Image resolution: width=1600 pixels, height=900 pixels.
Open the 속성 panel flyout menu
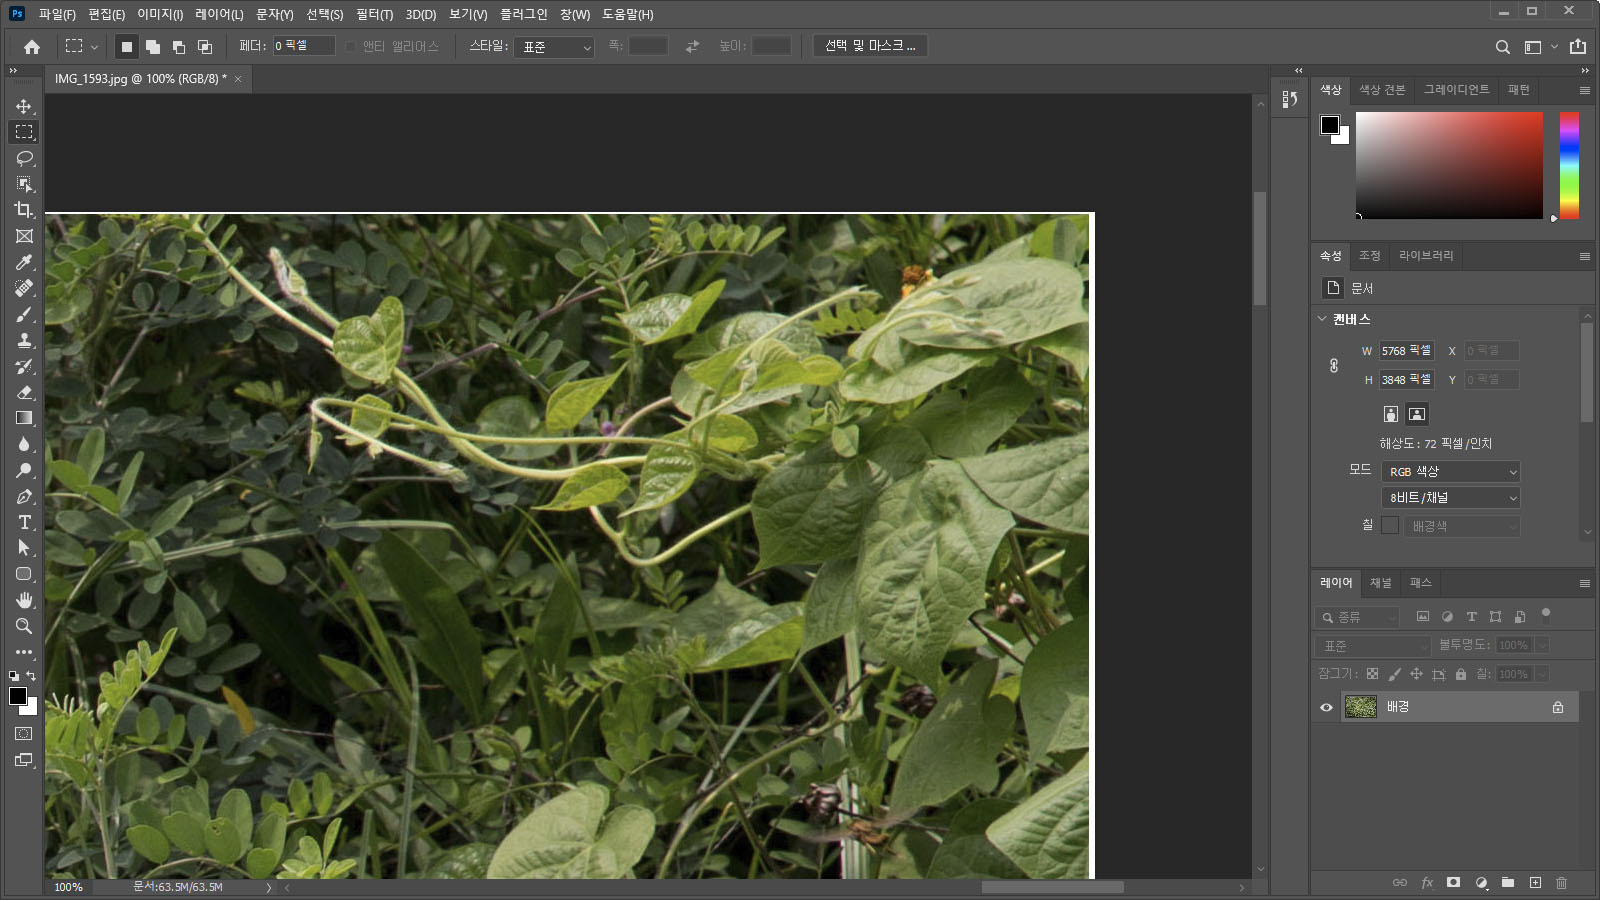(x=1585, y=256)
